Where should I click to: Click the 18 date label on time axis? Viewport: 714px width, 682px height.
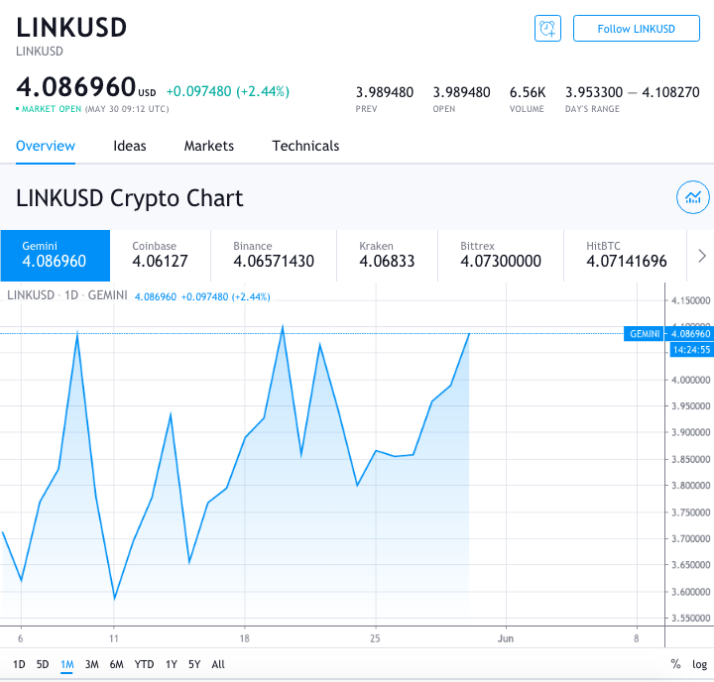pyautogui.click(x=245, y=638)
